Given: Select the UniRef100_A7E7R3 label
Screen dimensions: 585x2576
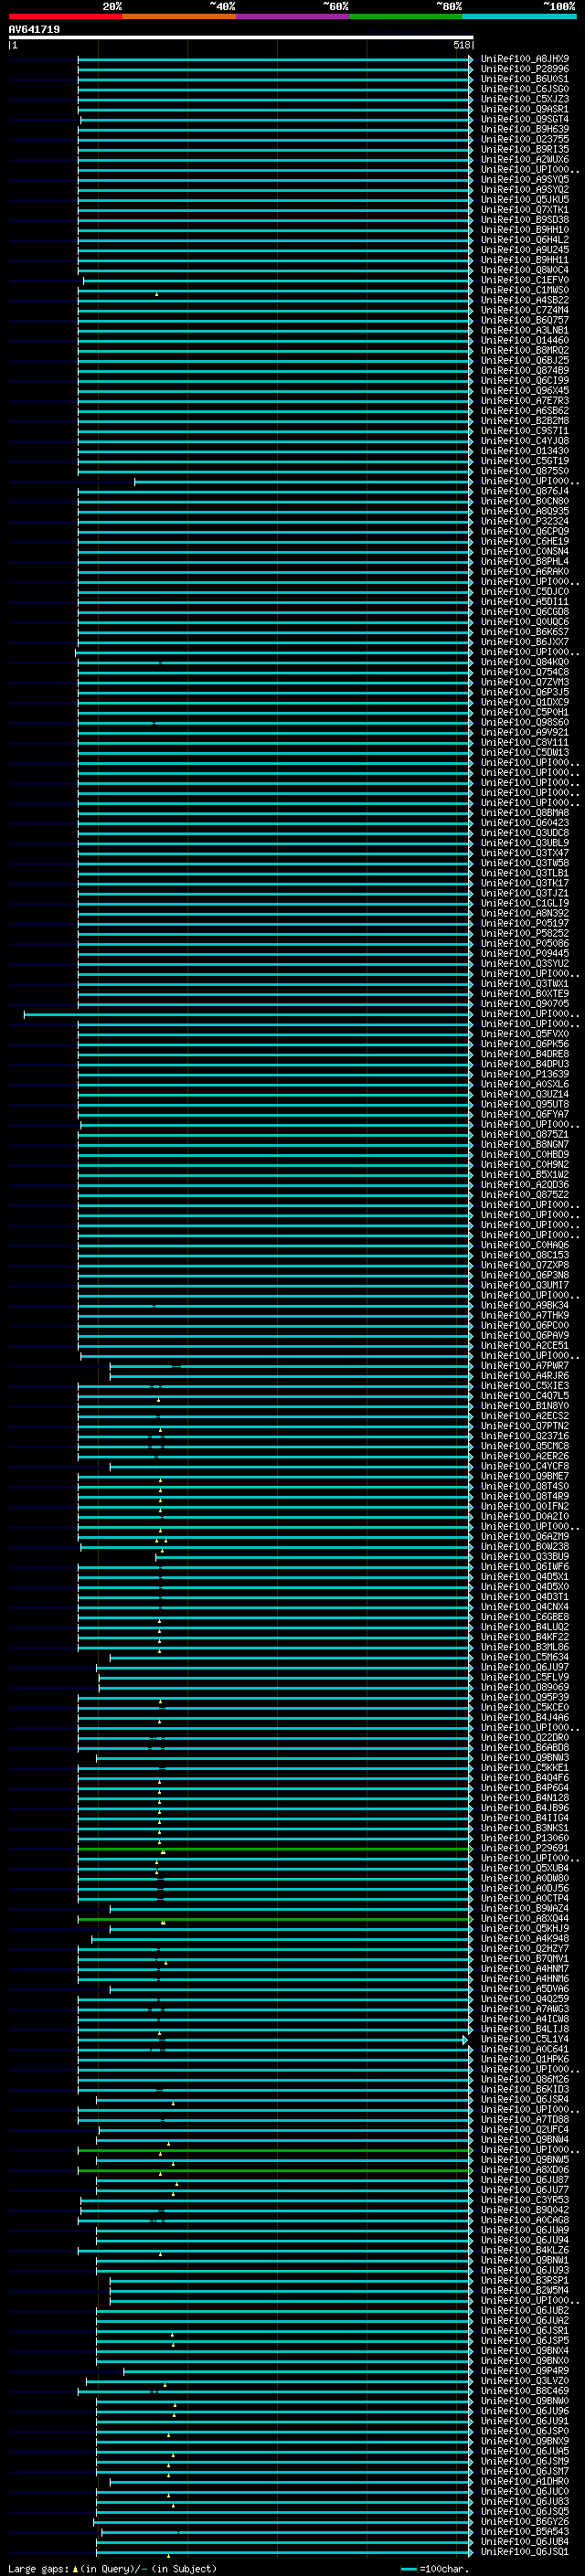Looking at the screenshot, I should 525,401.
